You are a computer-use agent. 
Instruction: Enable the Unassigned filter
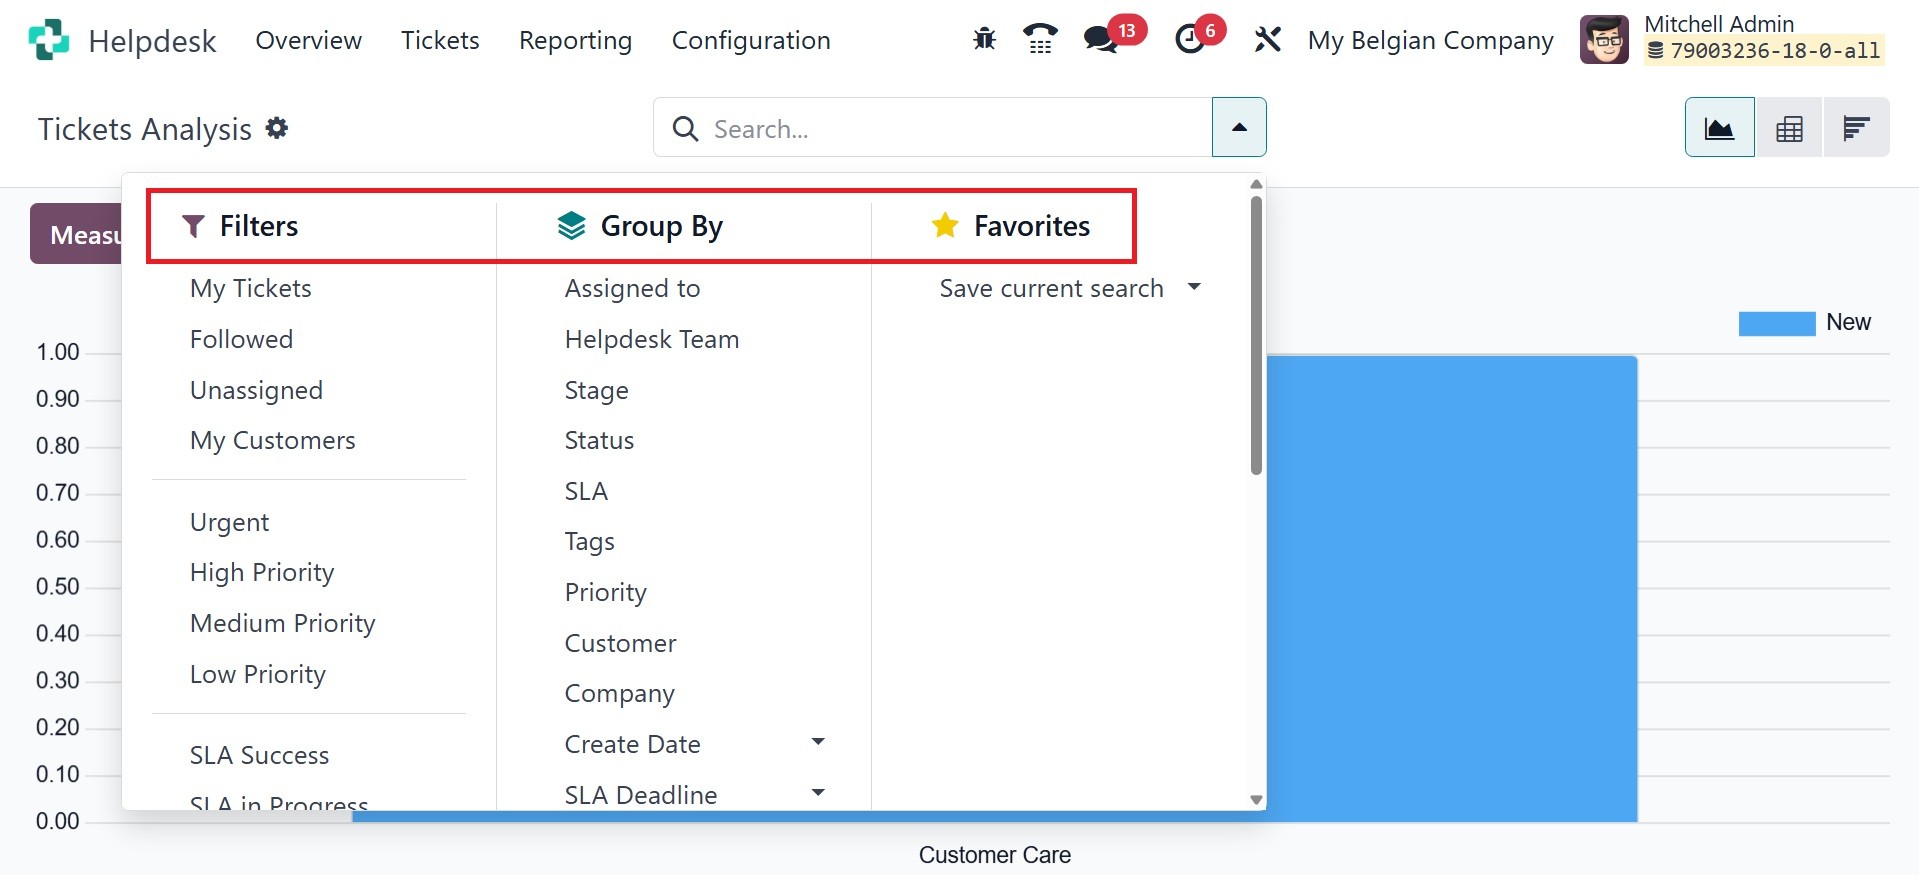click(256, 390)
